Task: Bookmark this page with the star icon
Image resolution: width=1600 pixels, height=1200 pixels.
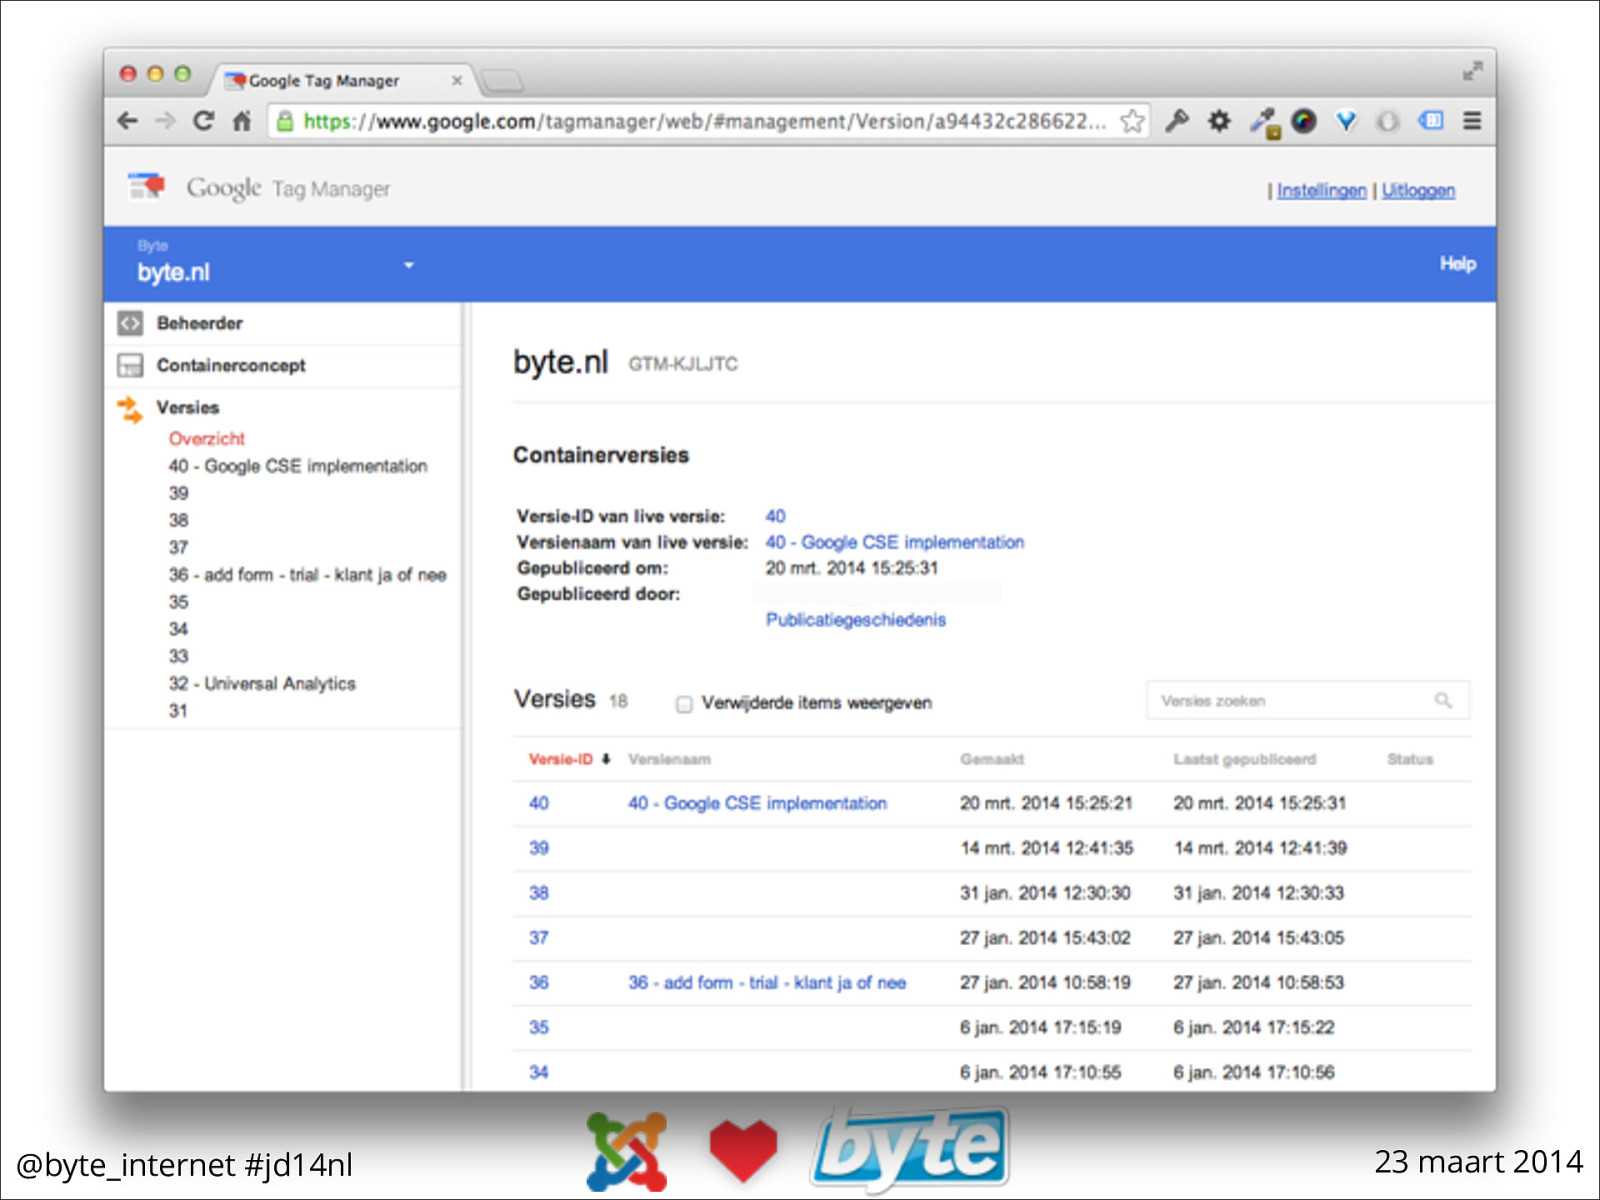Action: (1132, 121)
